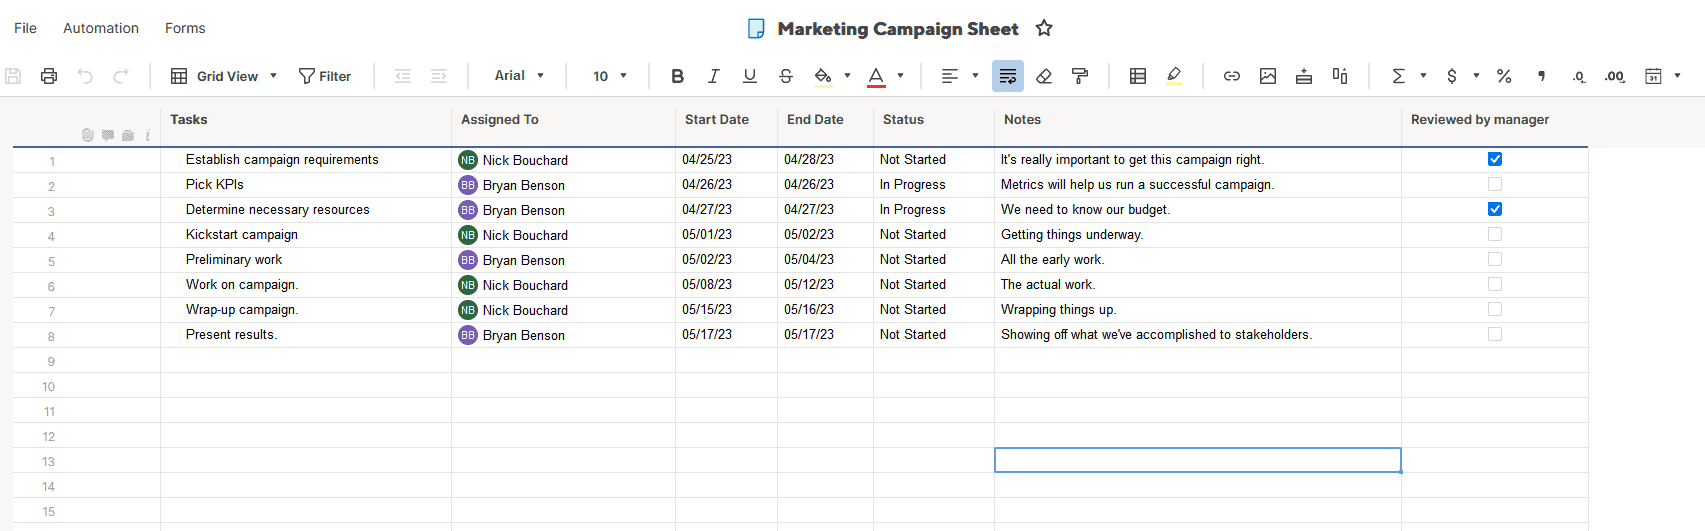Check Reviewed by manager for Pick KPIs

pyautogui.click(x=1495, y=184)
